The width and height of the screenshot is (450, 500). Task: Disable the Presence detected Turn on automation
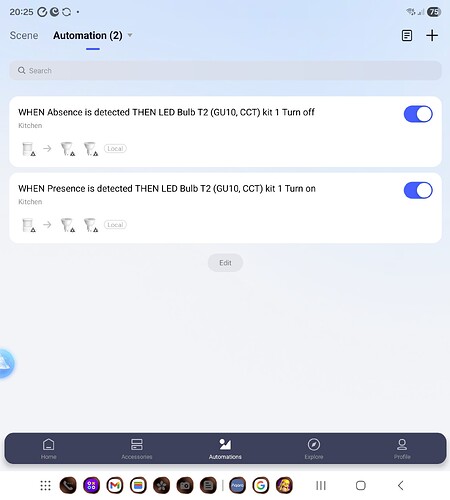418,190
